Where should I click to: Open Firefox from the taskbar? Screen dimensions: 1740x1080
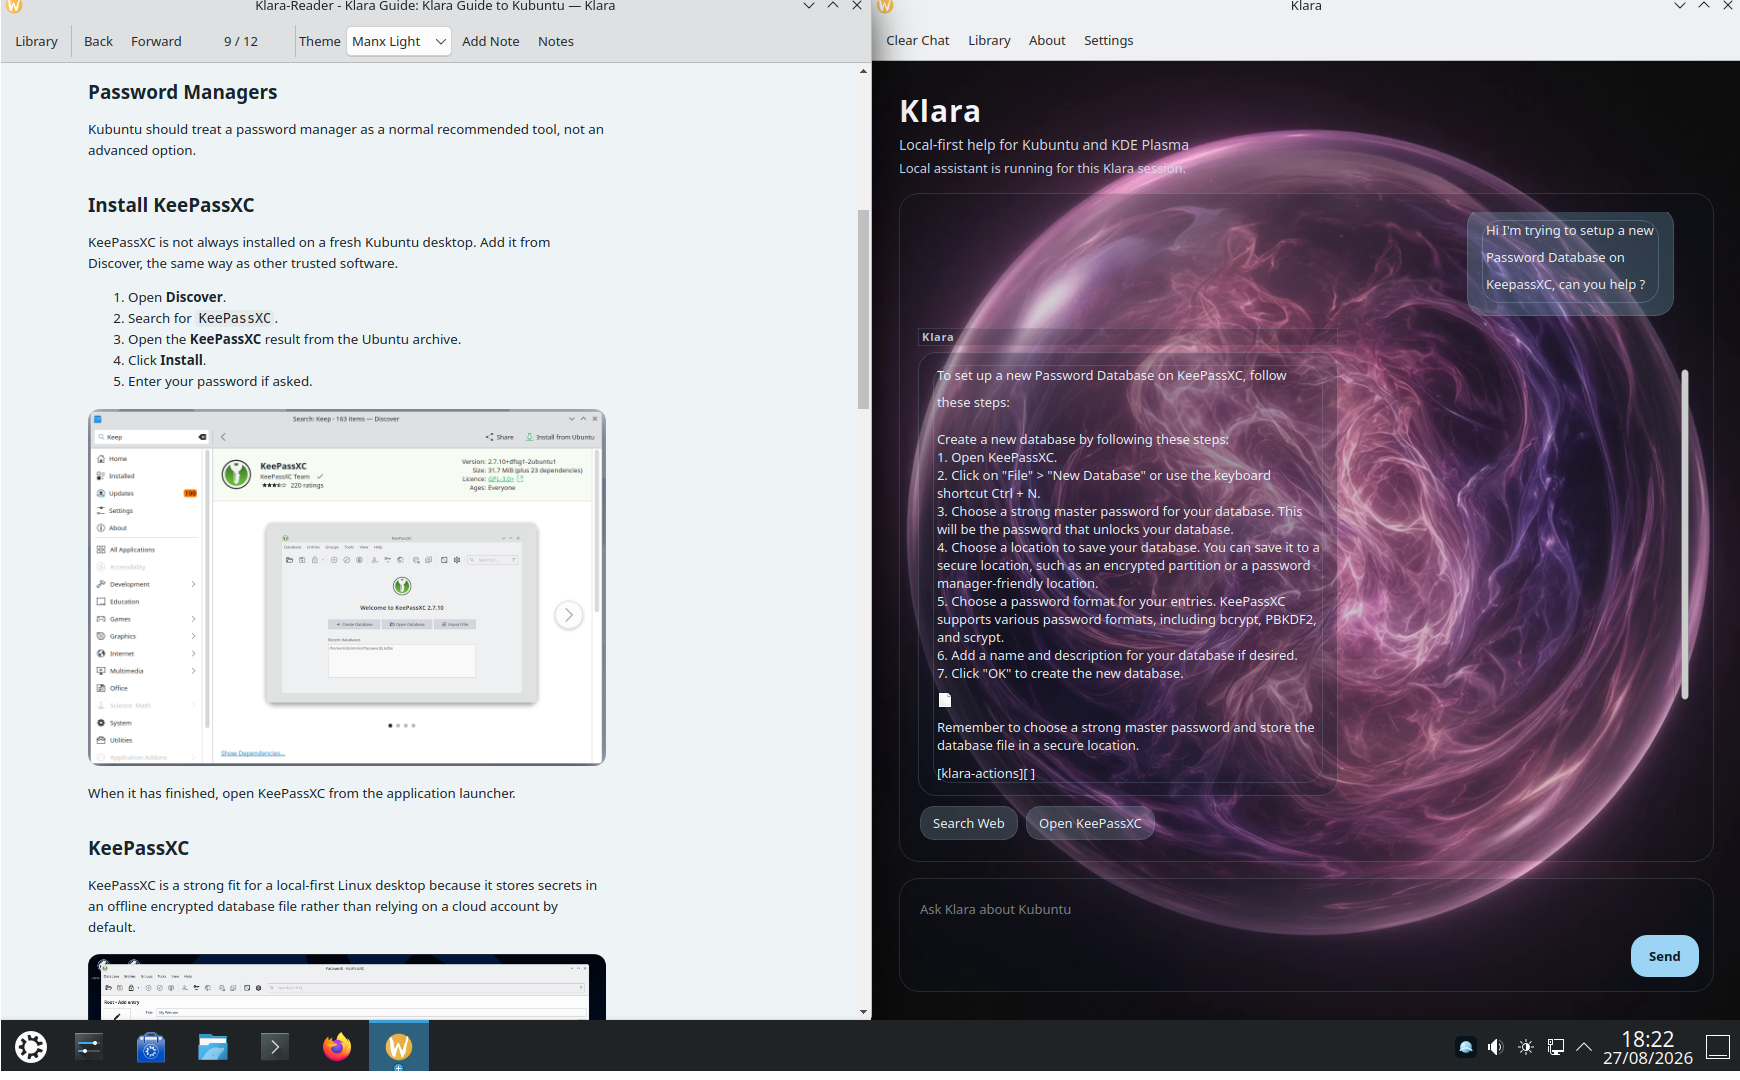pos(337,1047)
